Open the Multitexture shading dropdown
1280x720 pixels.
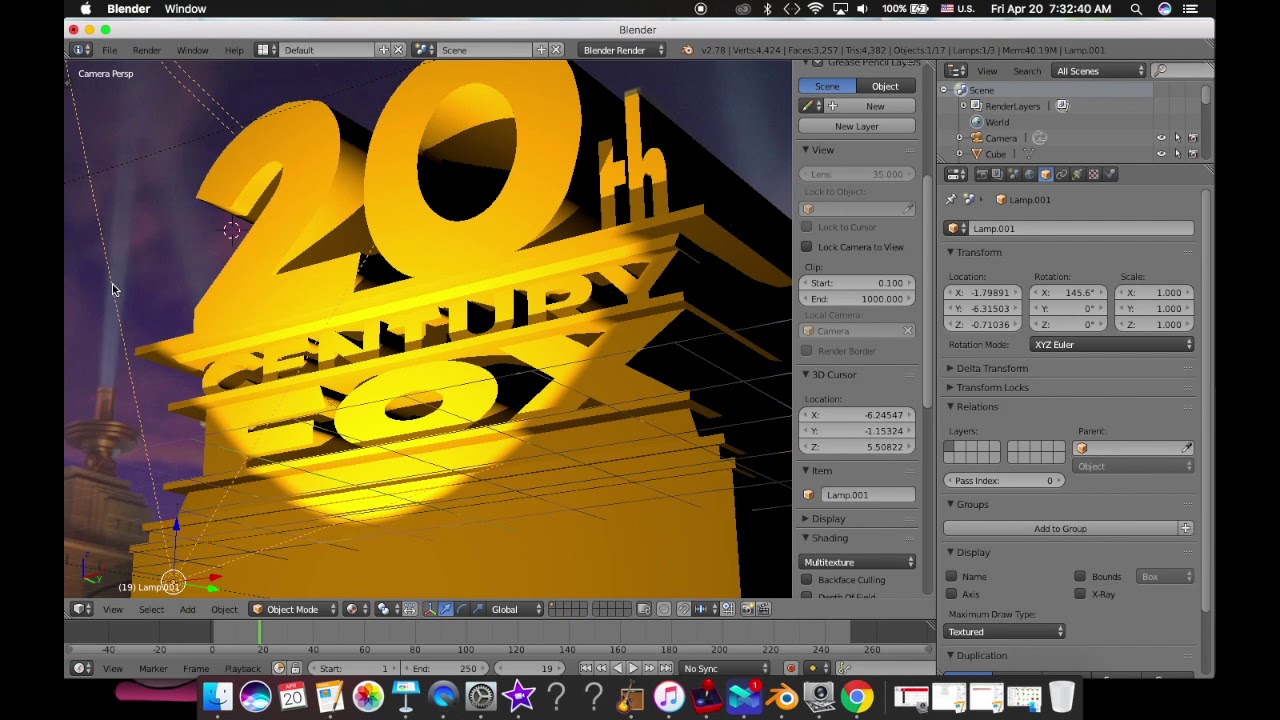click(858, 562)
